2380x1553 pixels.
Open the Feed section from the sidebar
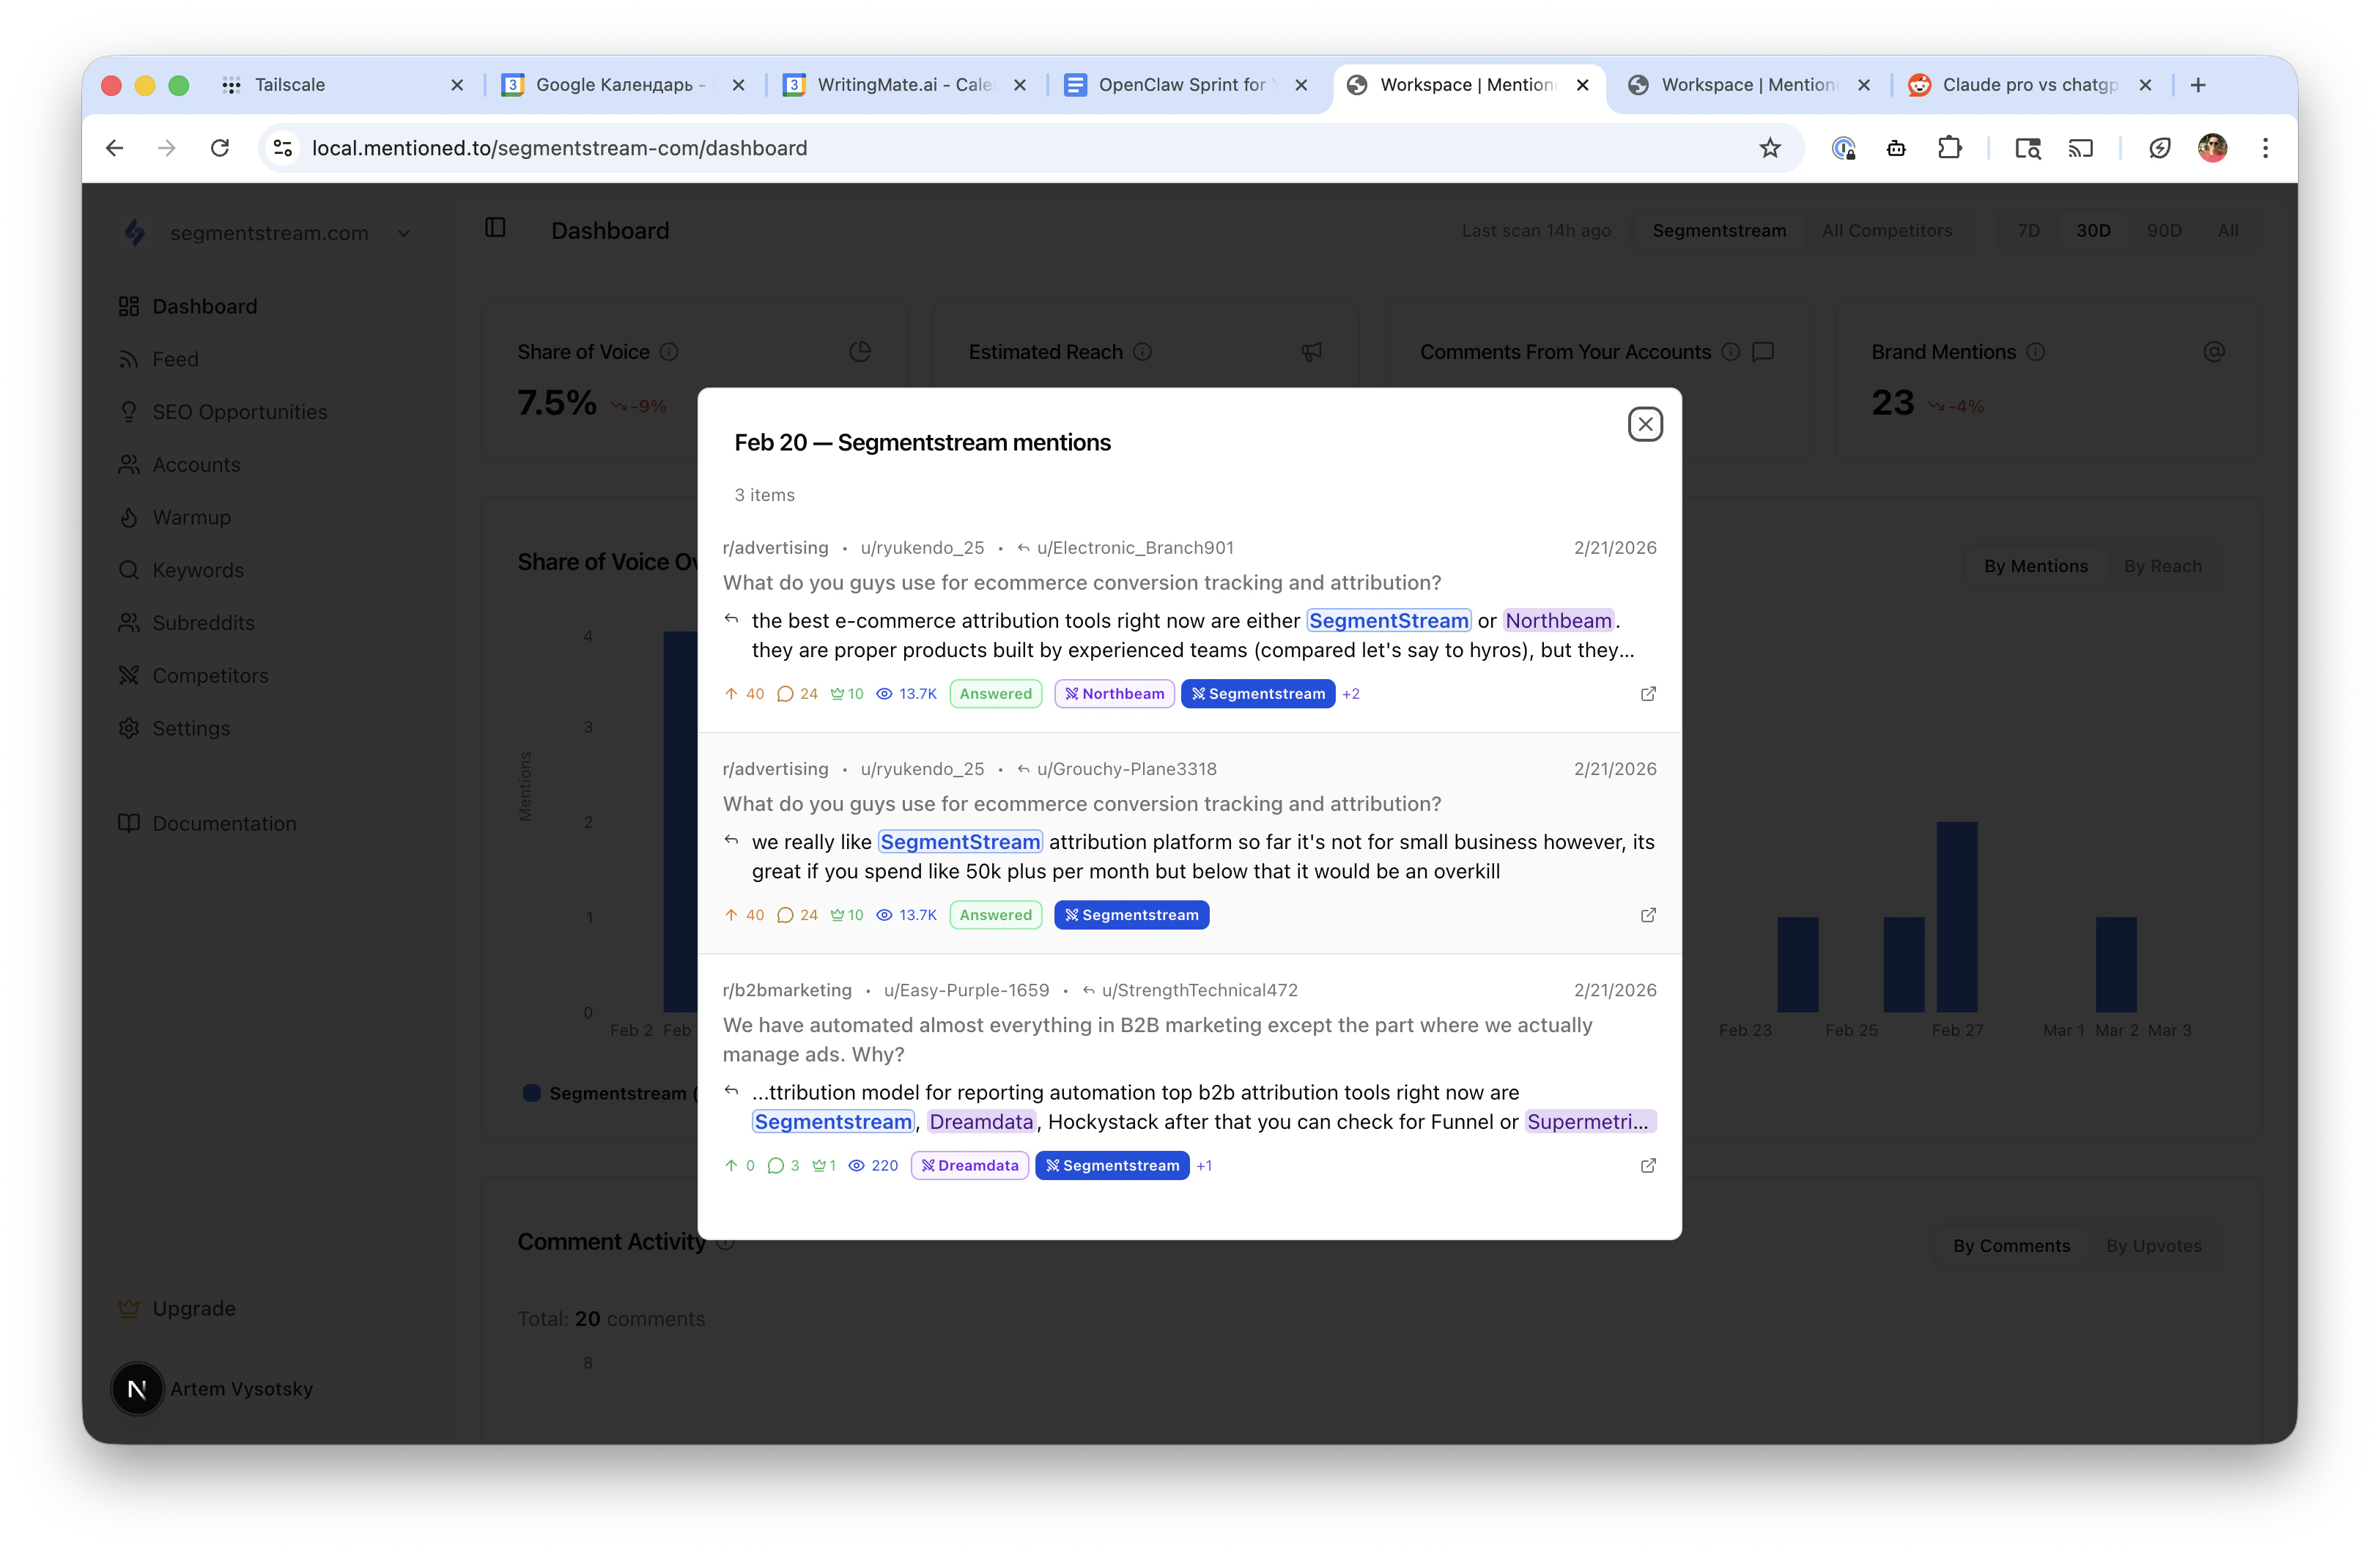[x=175, y=358]
